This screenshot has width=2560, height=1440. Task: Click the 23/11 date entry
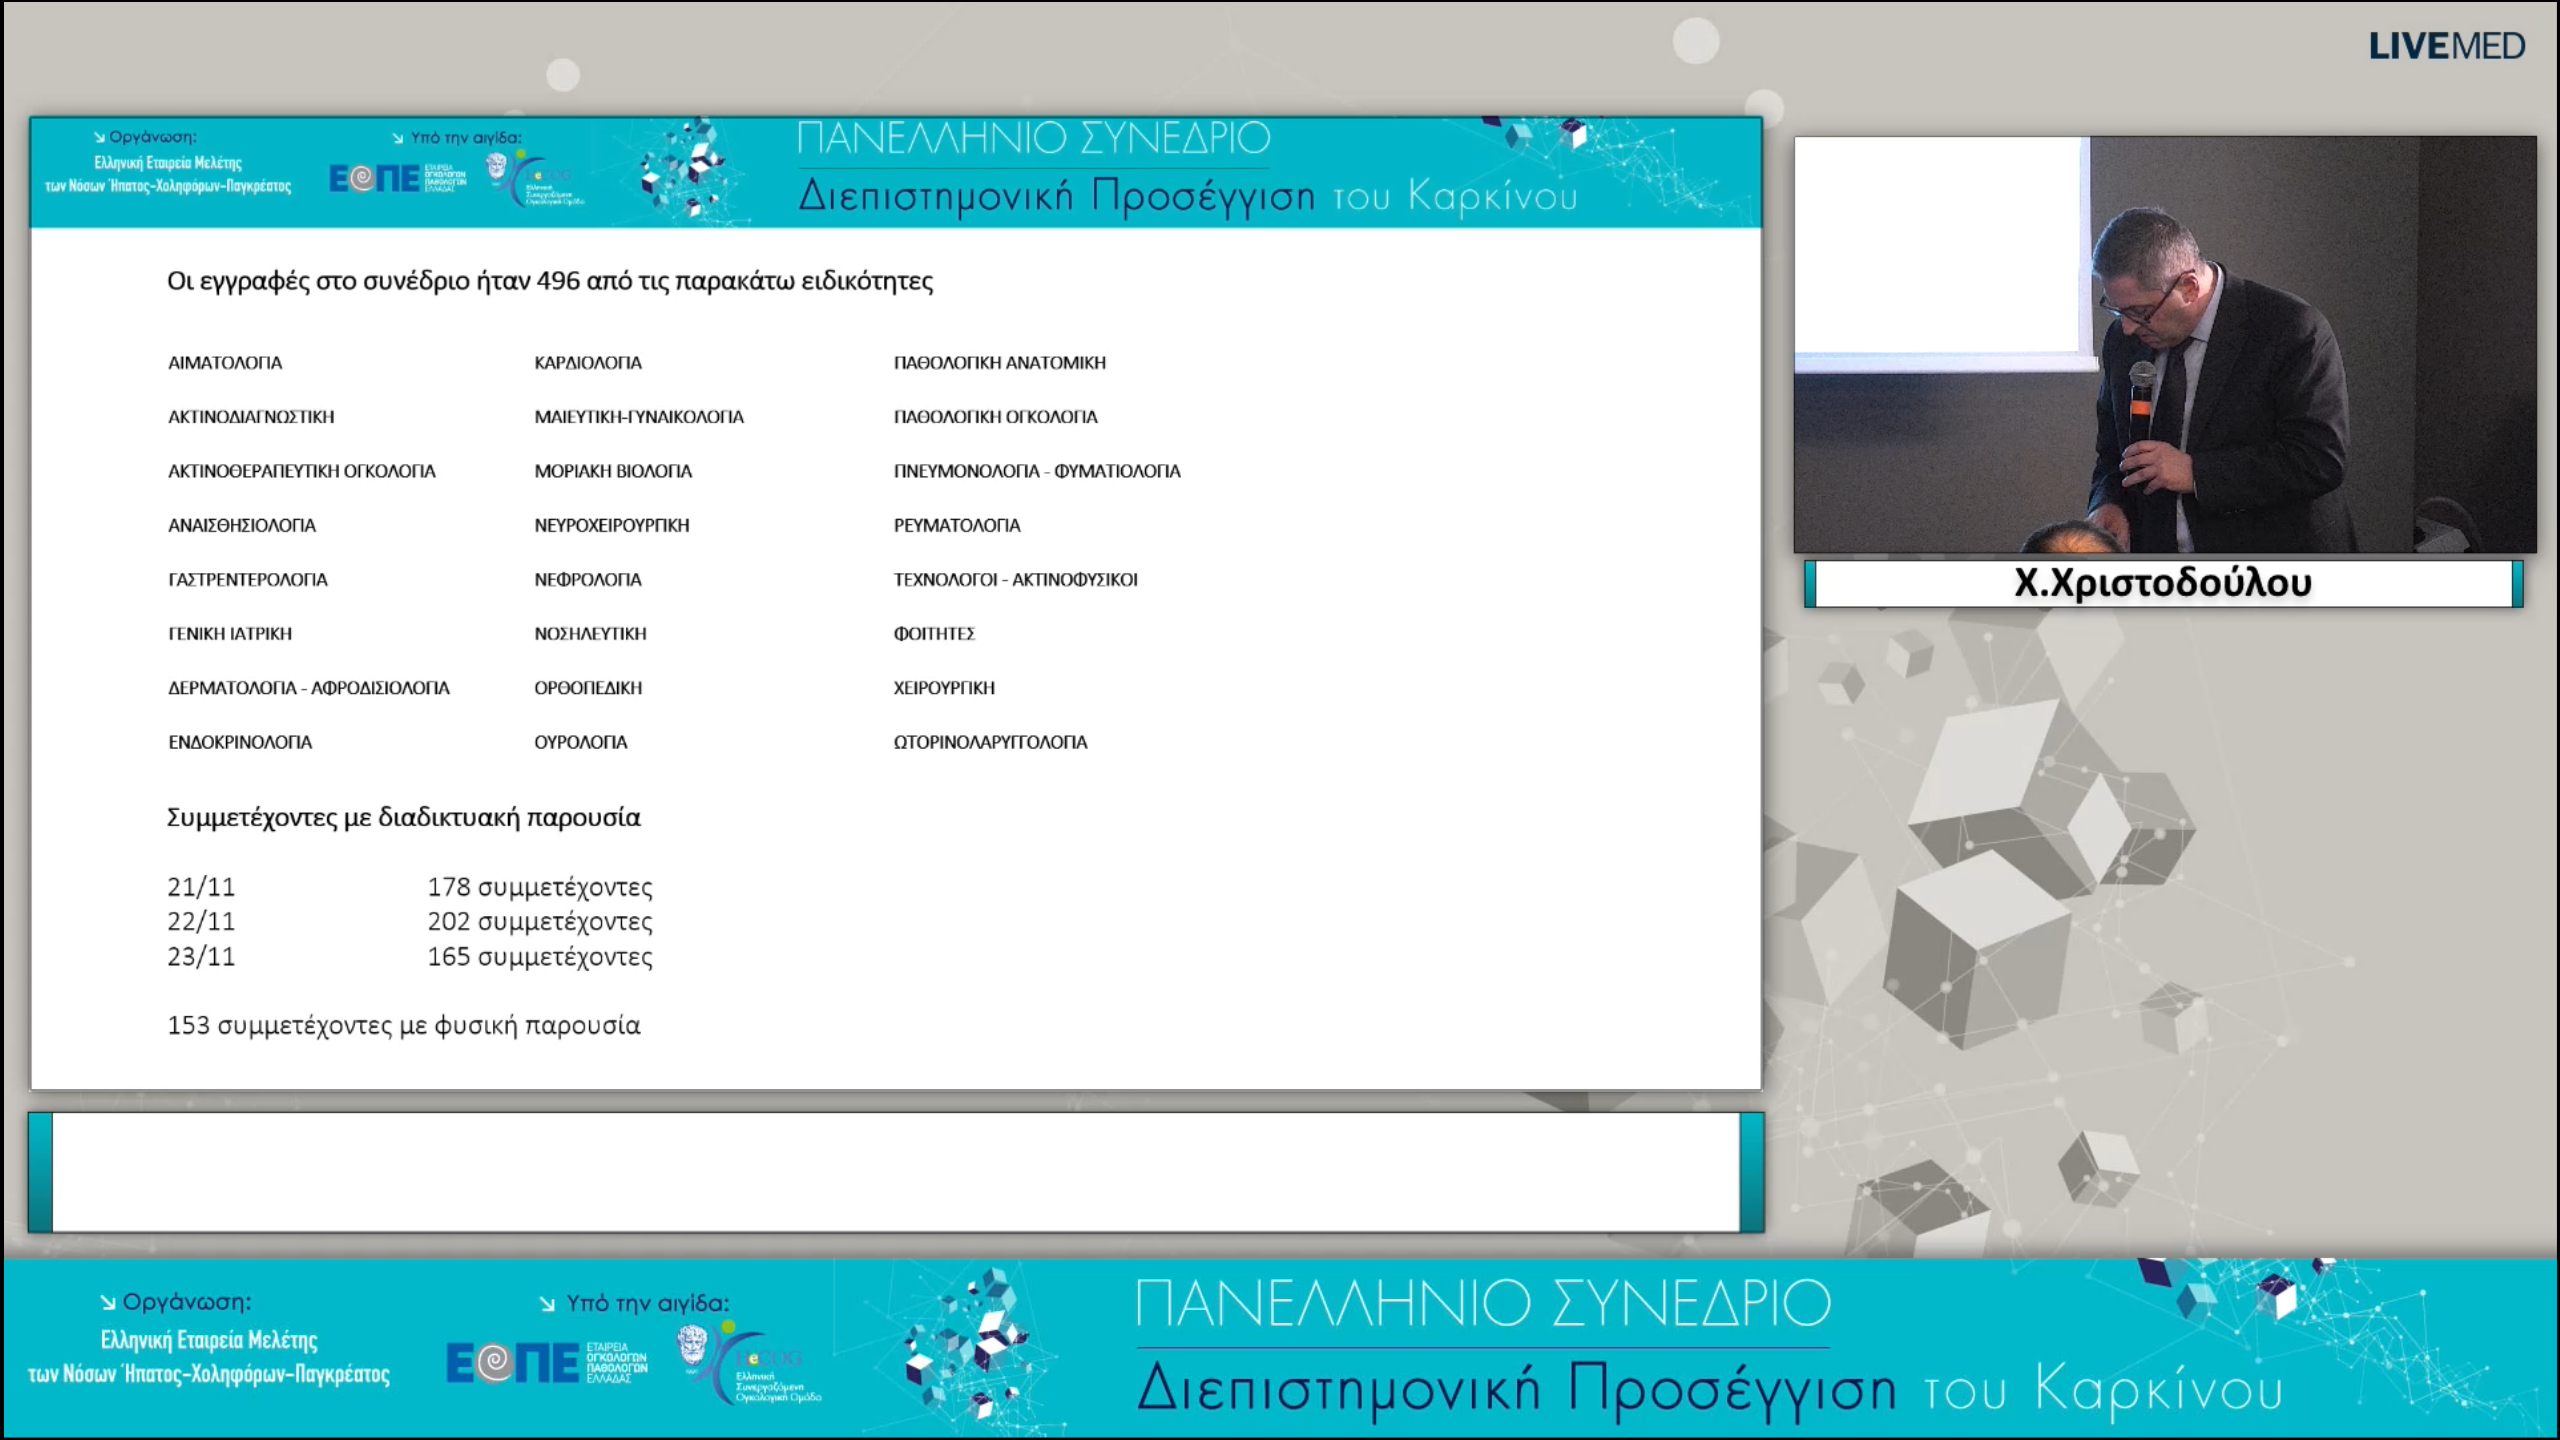[x=201, y=957]
